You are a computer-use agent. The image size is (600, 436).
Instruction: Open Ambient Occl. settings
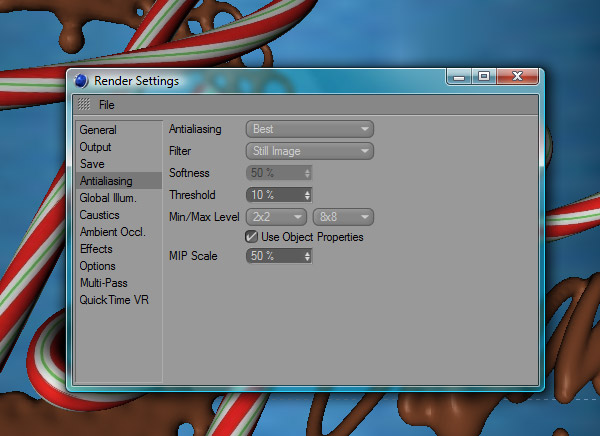(119, 232)
